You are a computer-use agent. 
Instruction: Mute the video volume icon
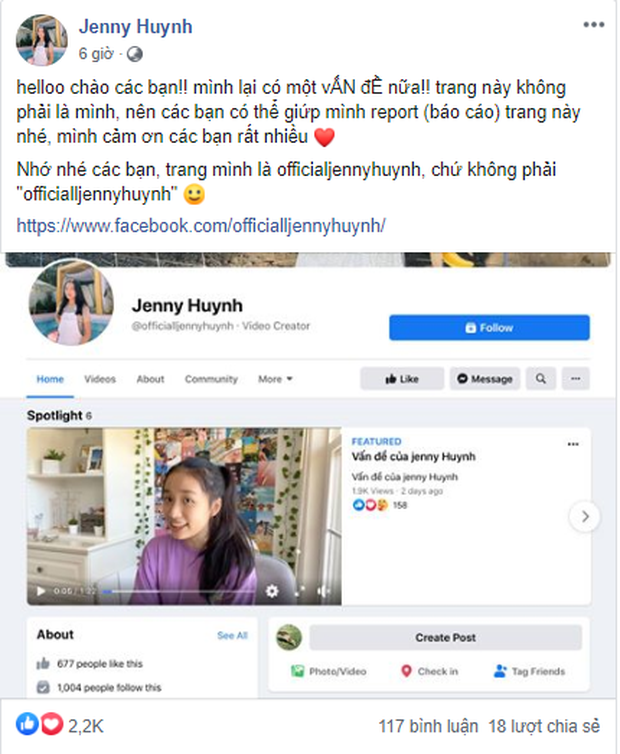pyautogui.click(x=324, y=591)
